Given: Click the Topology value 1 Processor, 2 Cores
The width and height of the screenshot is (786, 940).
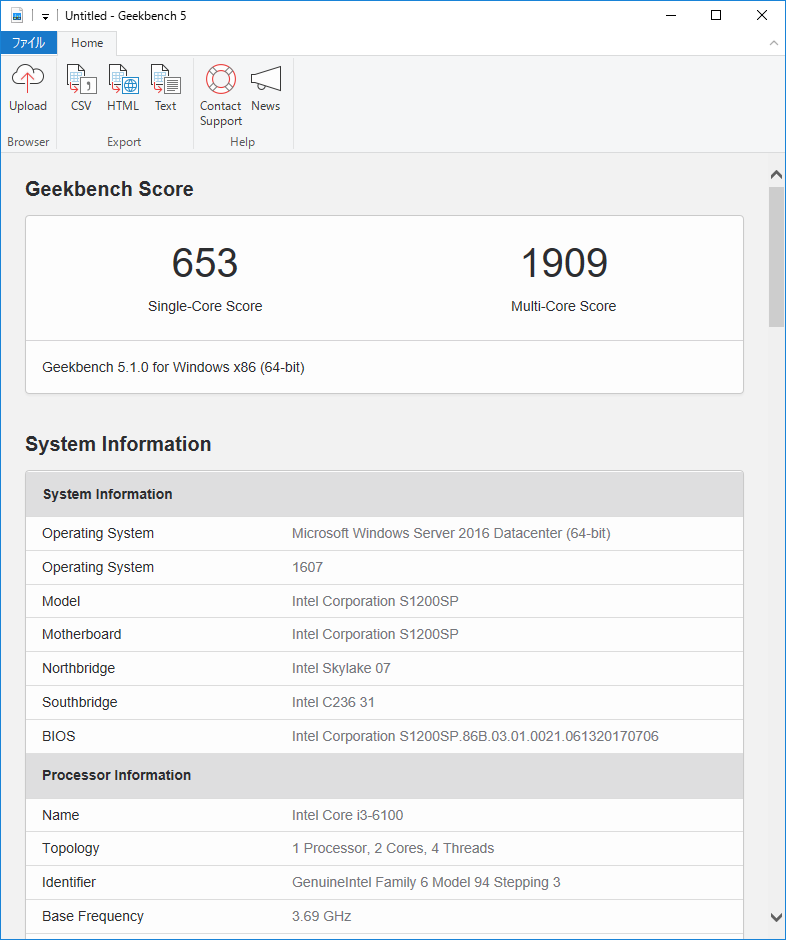Looking at the screenshot, I should click(x=393, y=848).
